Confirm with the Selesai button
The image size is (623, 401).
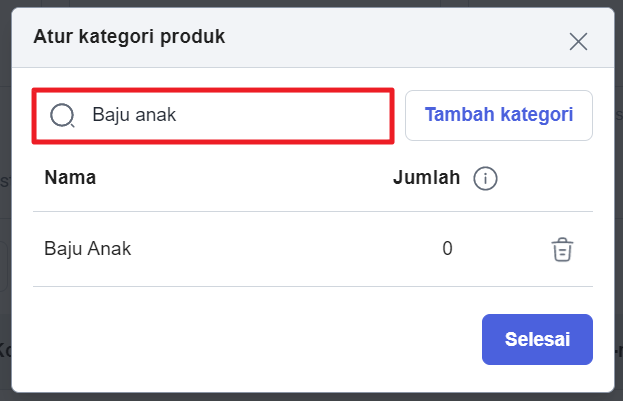(537, 339)
